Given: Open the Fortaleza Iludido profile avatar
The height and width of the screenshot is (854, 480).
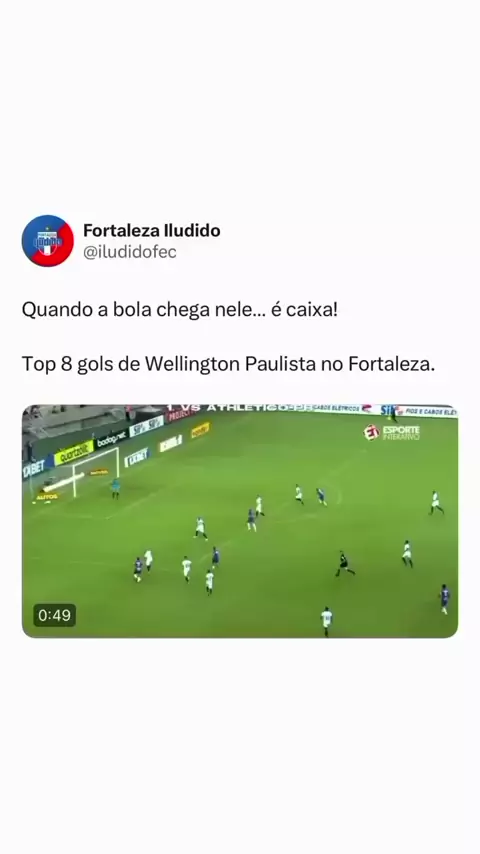Looking at the screenshot, I should pyautogui.click(x=47, y=241).
